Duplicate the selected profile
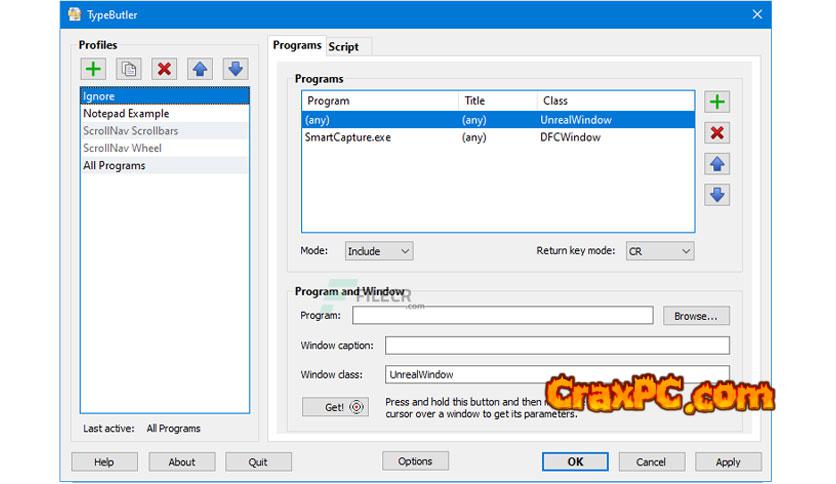The image size is (836, 484). (x=128, y=69)
